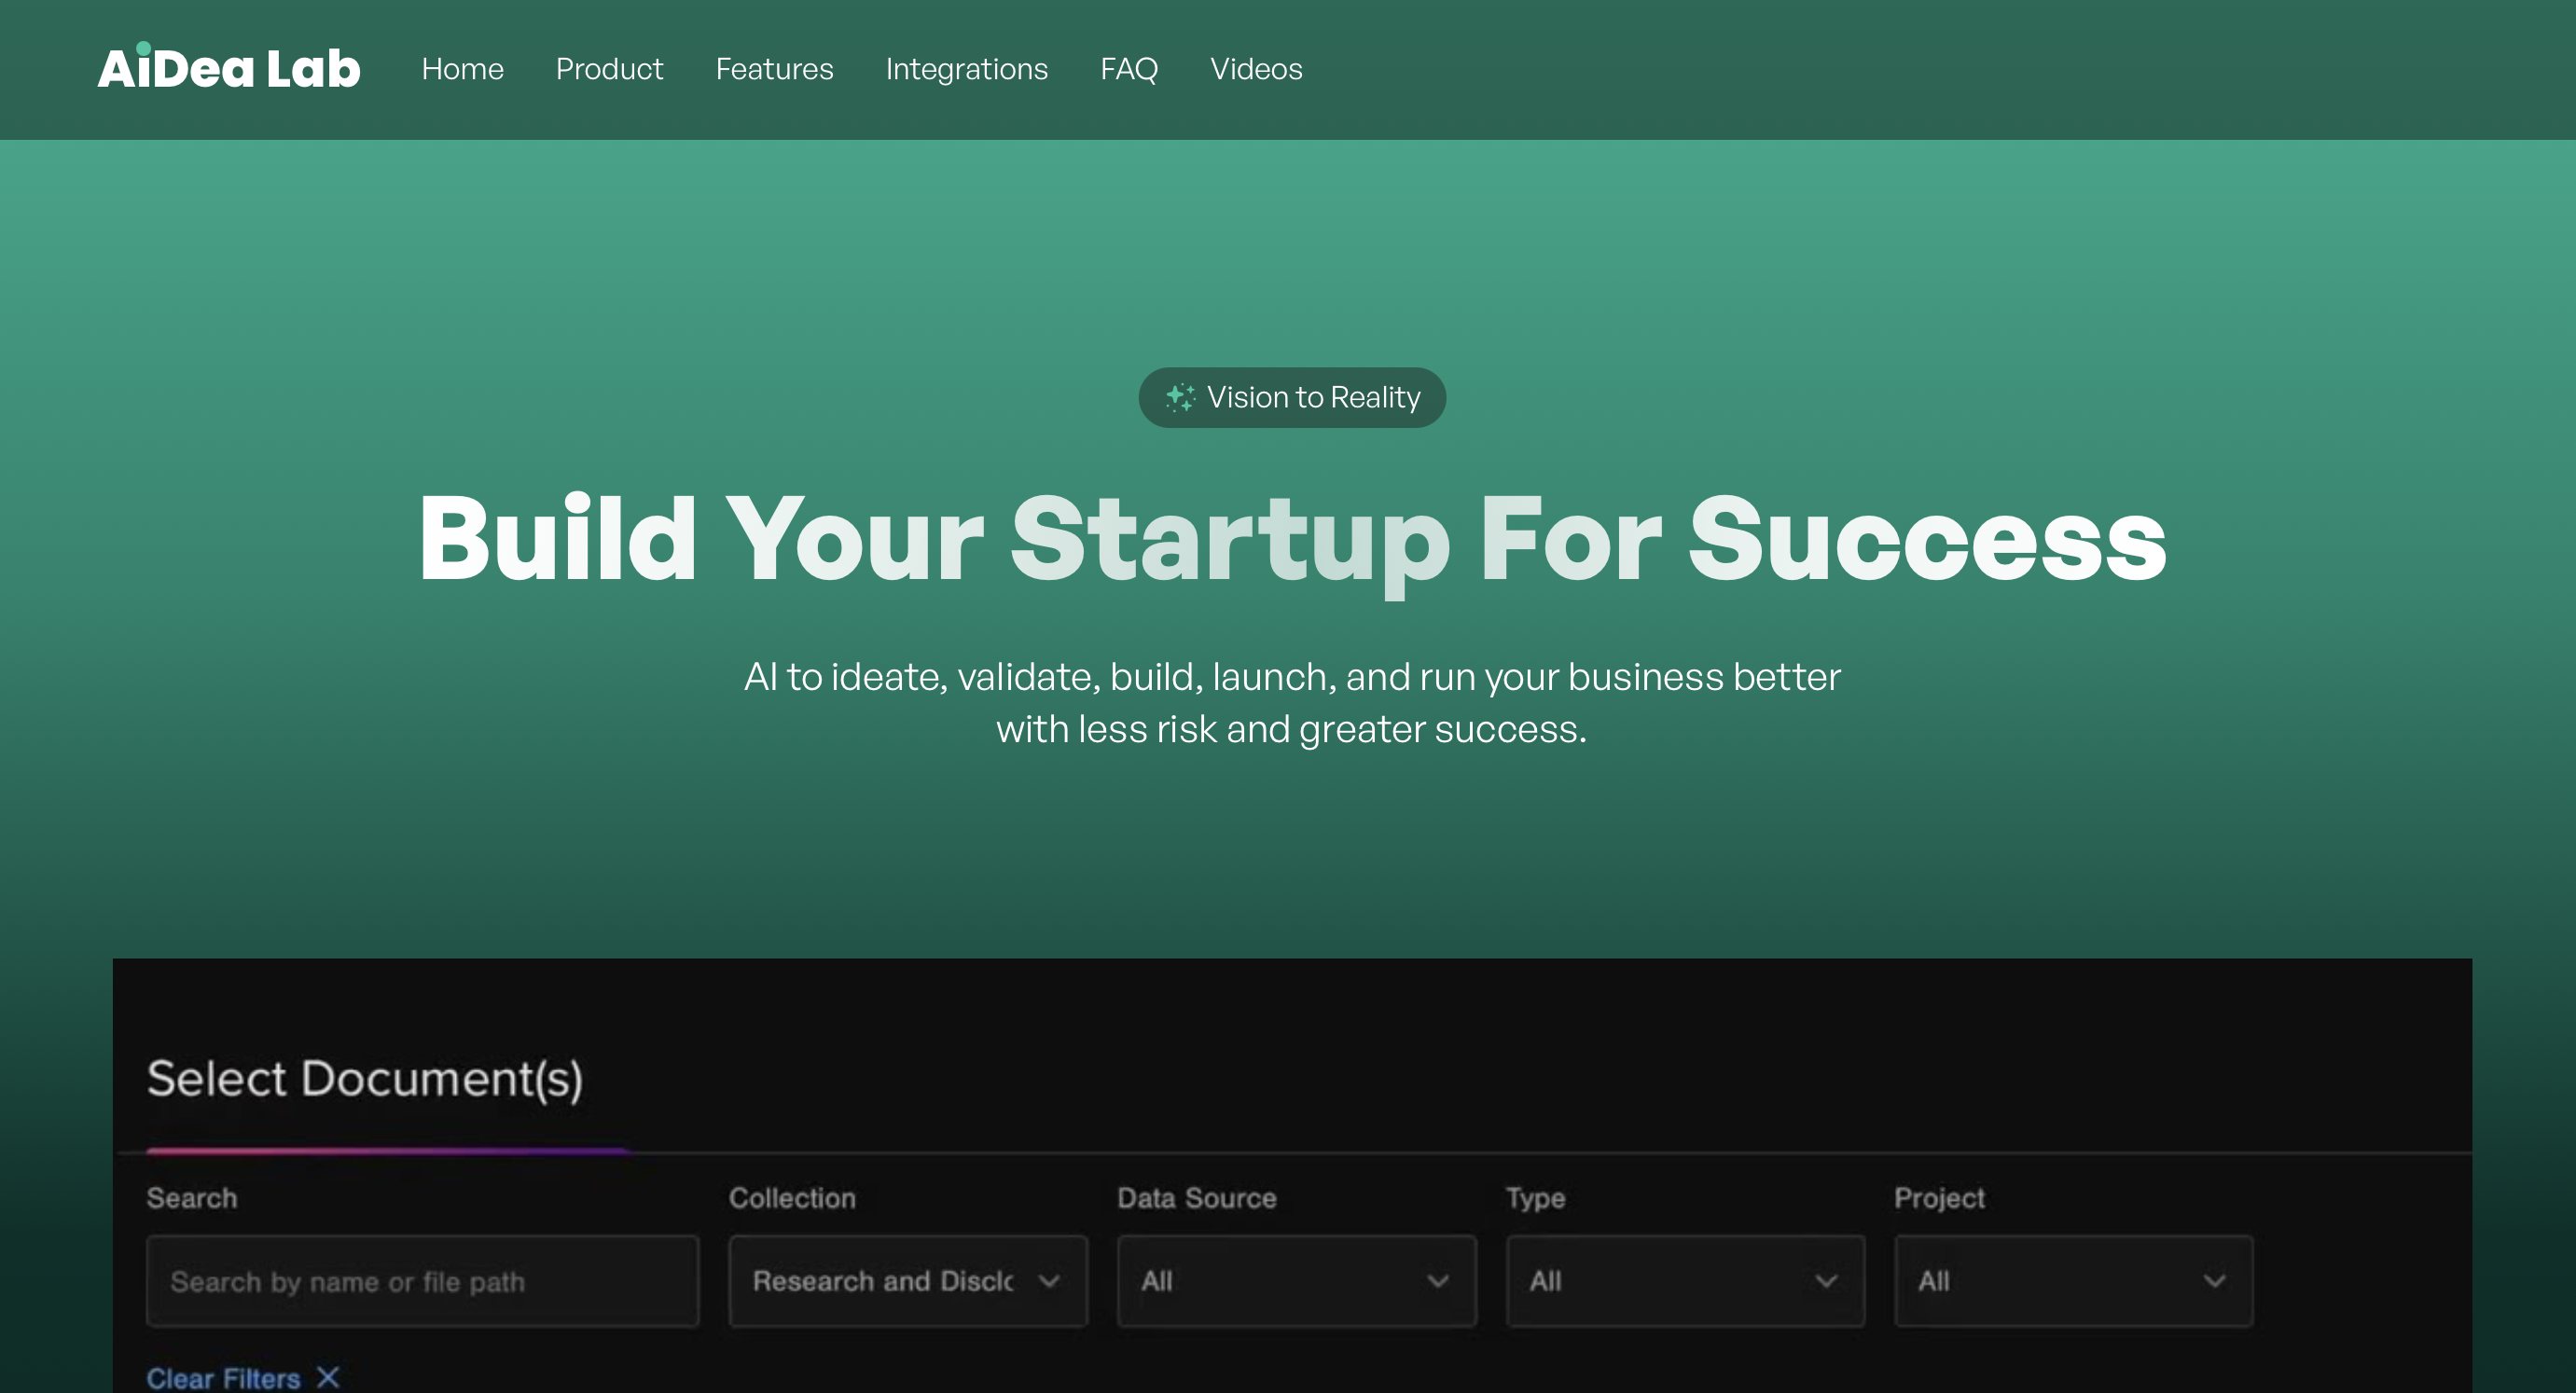Open the Project filter dropdown
Viewport: 2576px width, 1393px height.
tap(2073, 1281)
